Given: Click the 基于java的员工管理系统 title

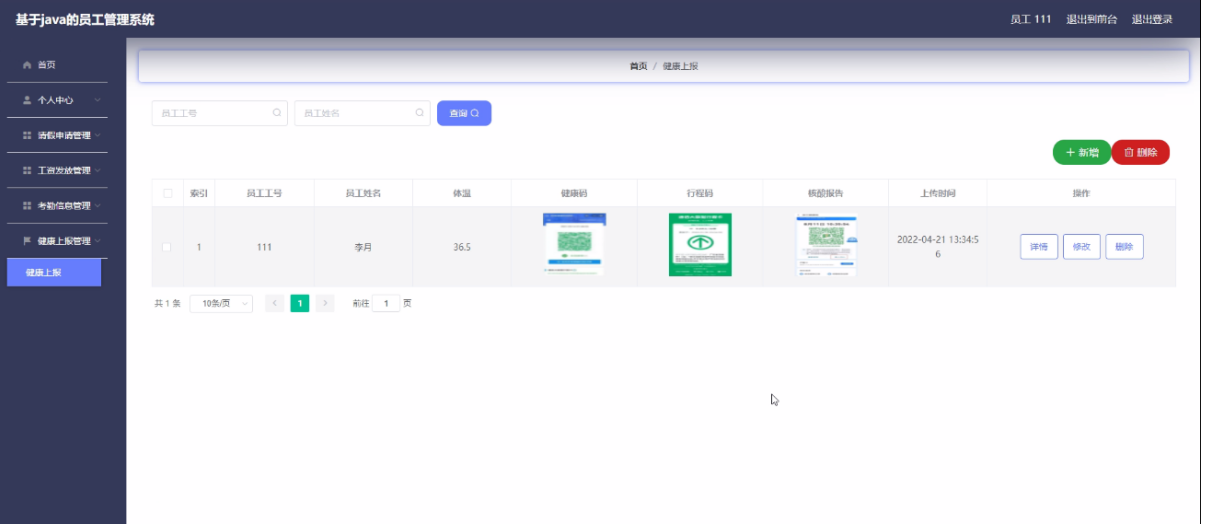Looking at the screenshot, I should tap(85, 20).
